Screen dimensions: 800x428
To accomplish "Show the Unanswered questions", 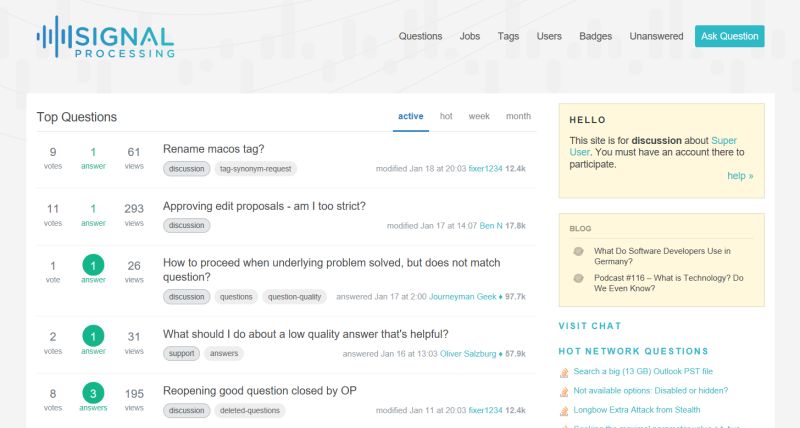I will click(x=656, y=36).
